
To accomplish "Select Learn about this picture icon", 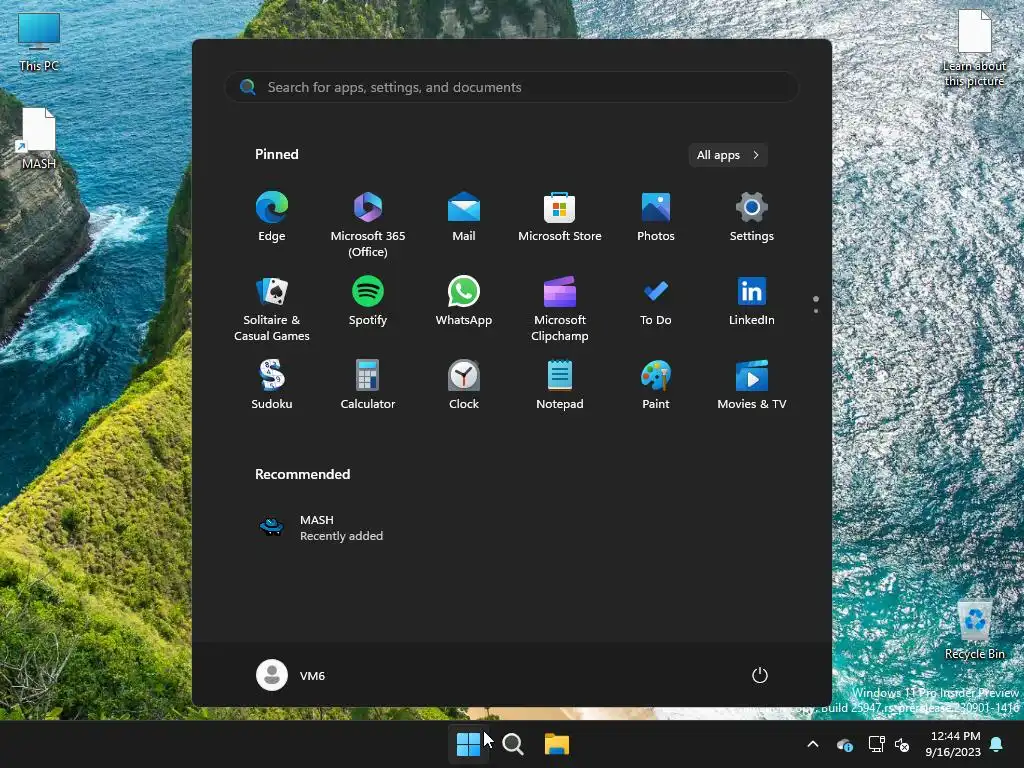I will coord(974,49).
